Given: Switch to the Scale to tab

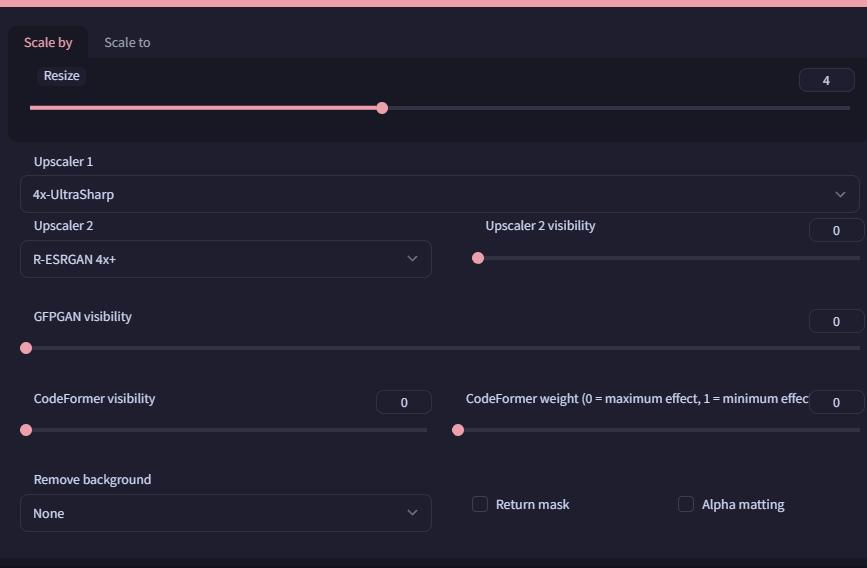Looking at the screenshot, I should (x=127, y=43).
